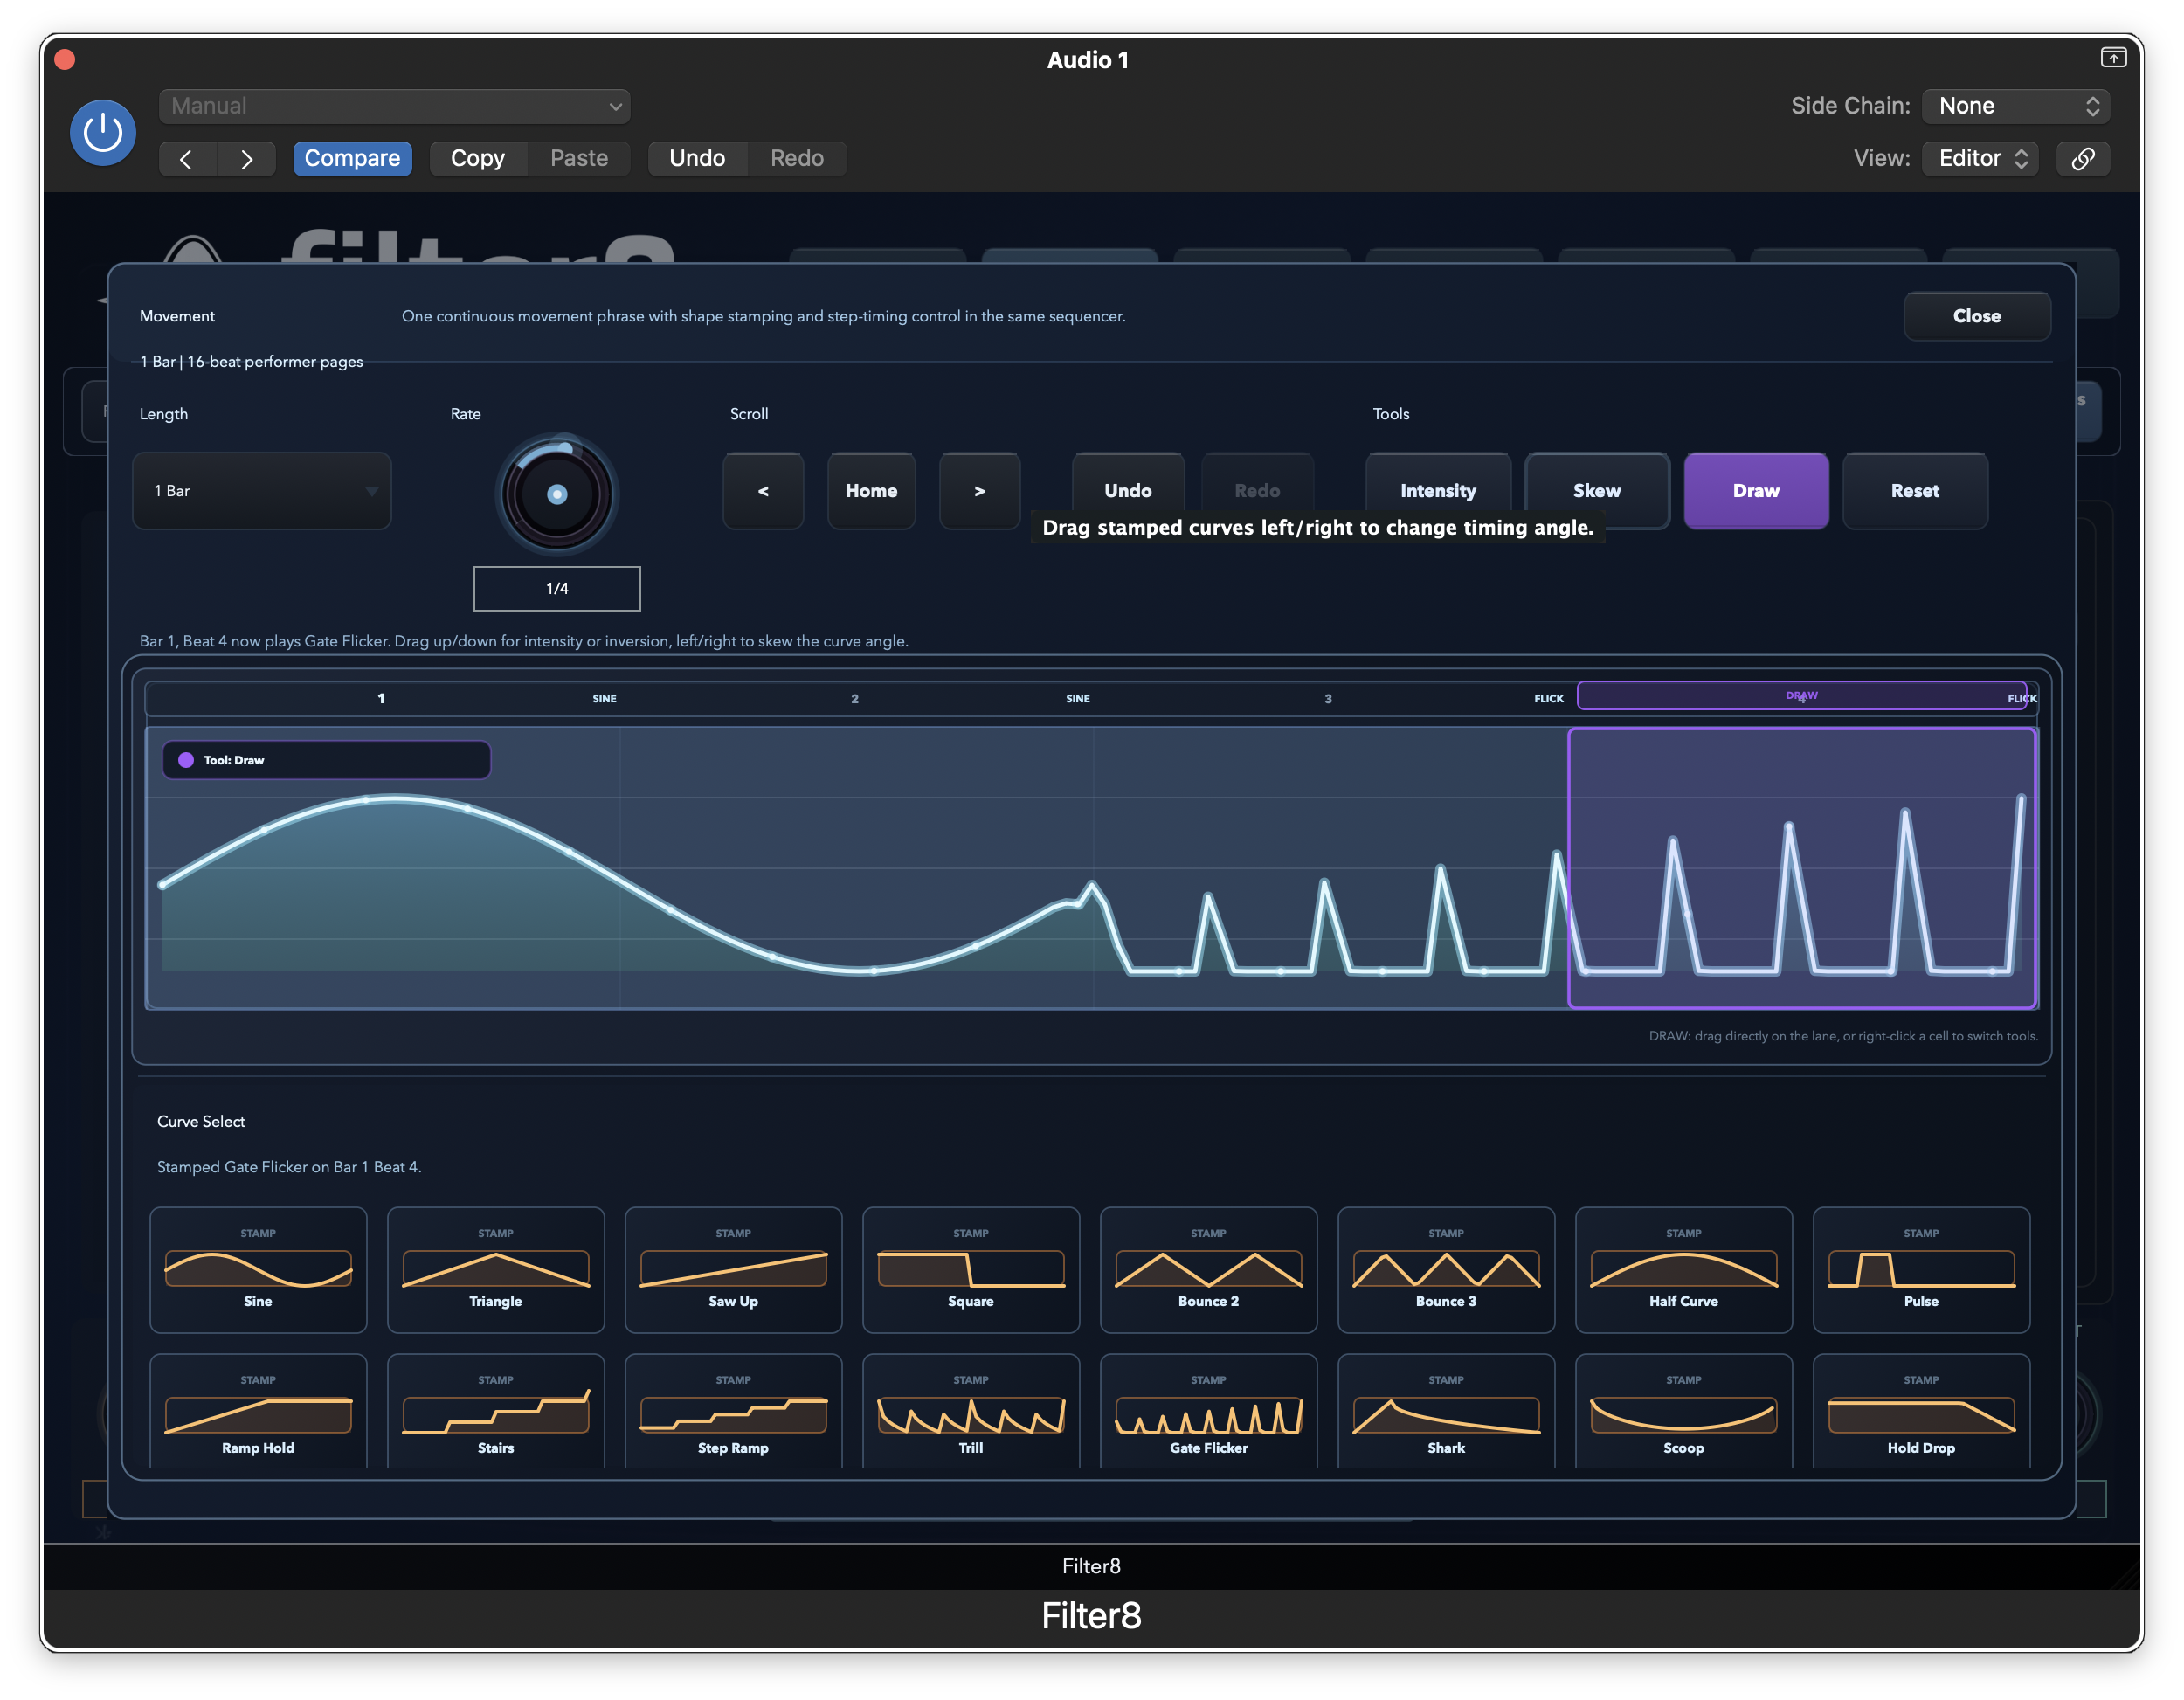Image resolution: width=2184 pixels, height=1700 pixels.
Task: Stamp the Half Curve shape
Action: click(x=1684, y=1270)
